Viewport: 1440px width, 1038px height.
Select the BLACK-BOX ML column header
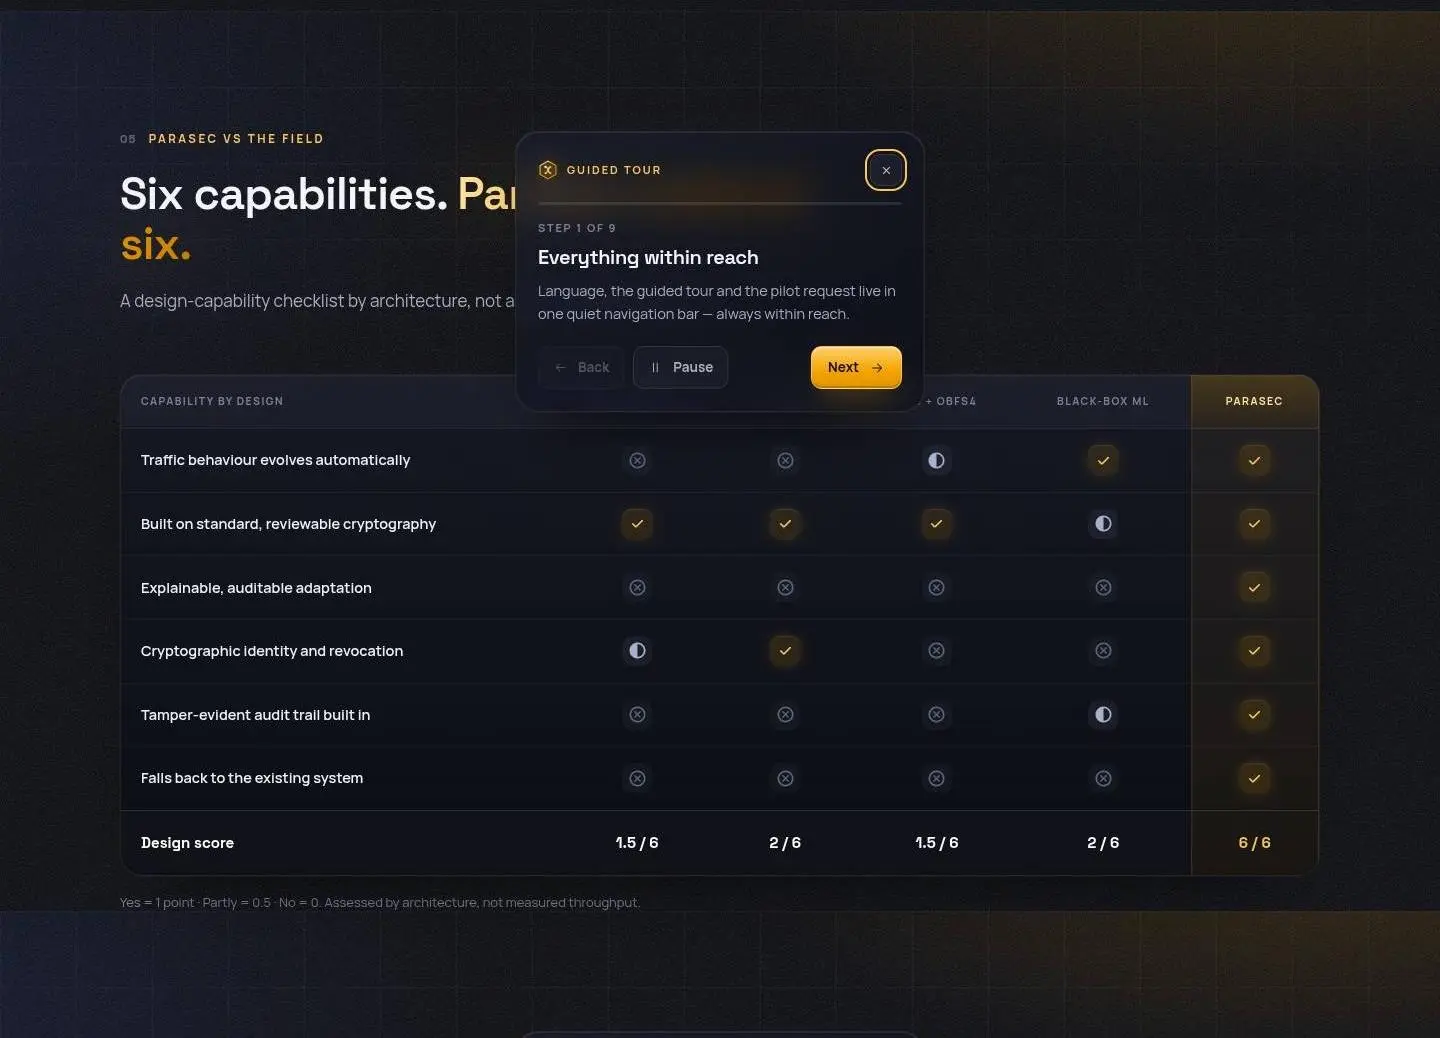[1103, 401]
